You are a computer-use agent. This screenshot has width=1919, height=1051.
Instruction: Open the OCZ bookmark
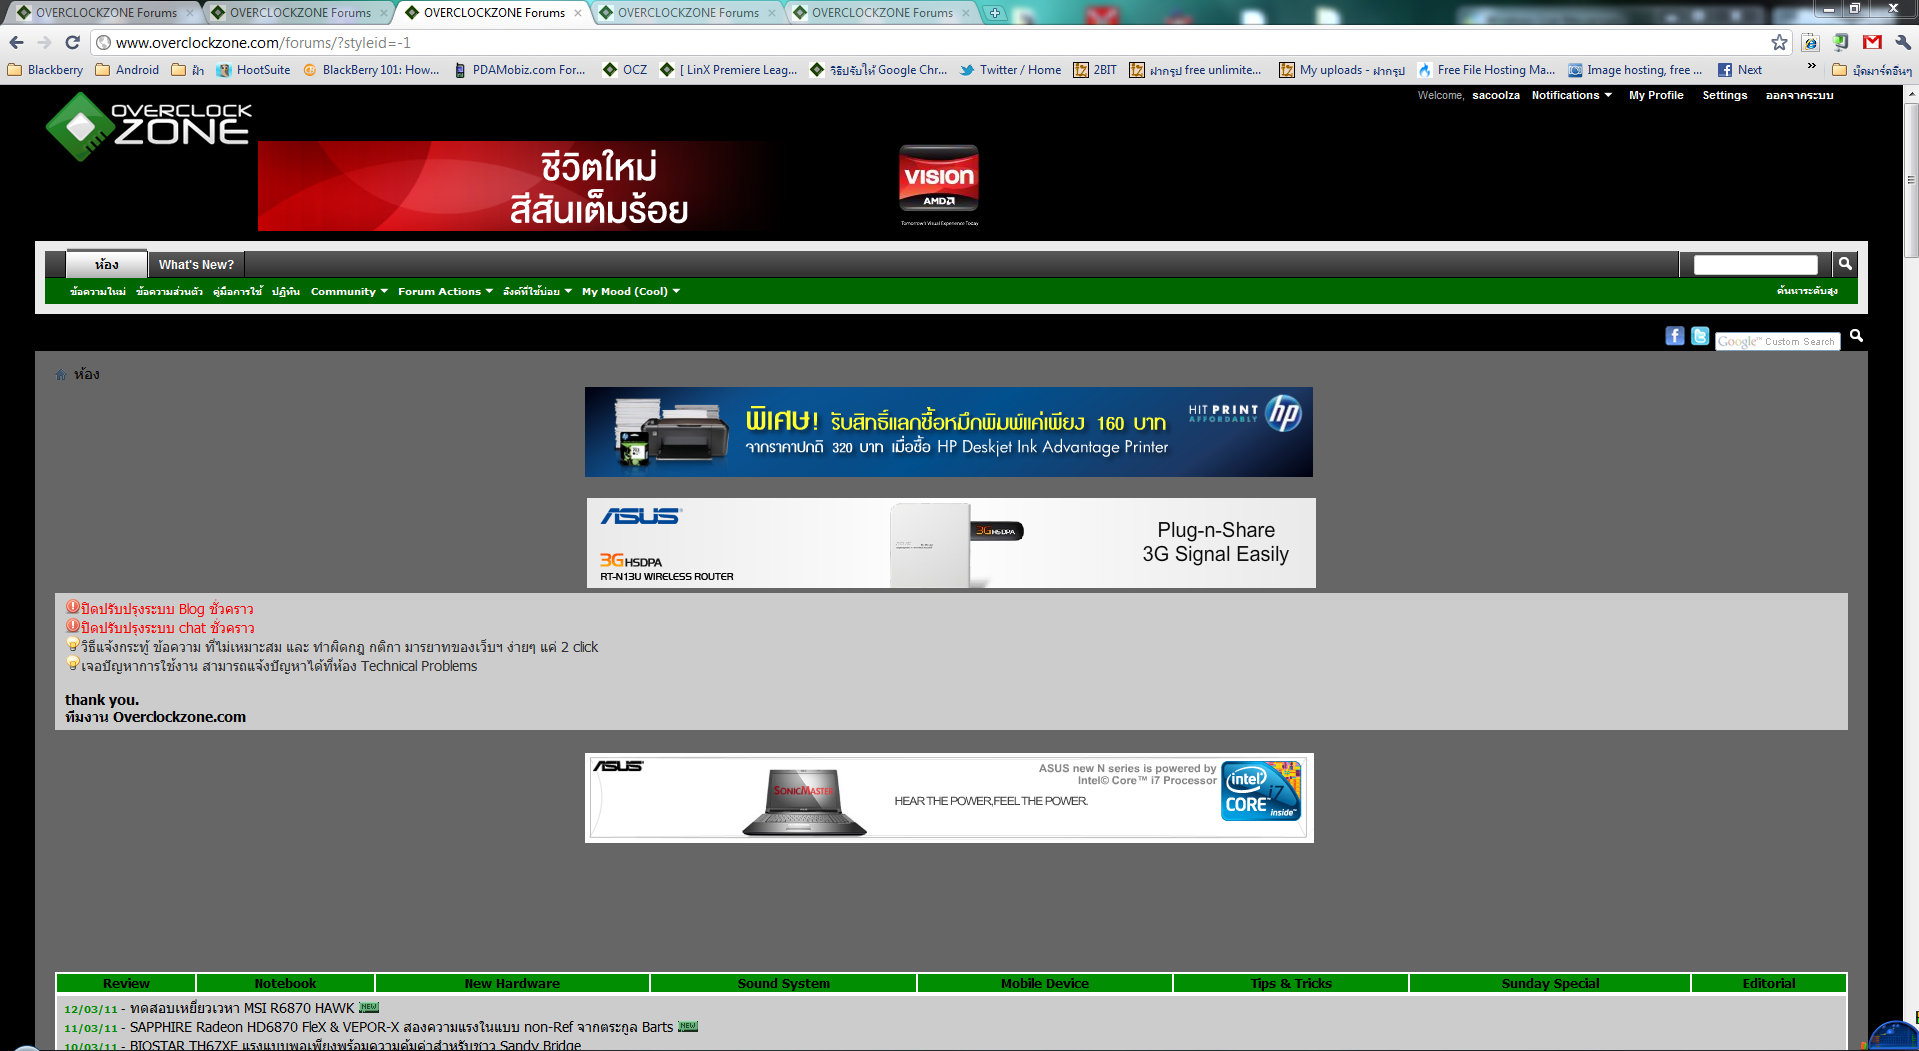click(625, 70)
